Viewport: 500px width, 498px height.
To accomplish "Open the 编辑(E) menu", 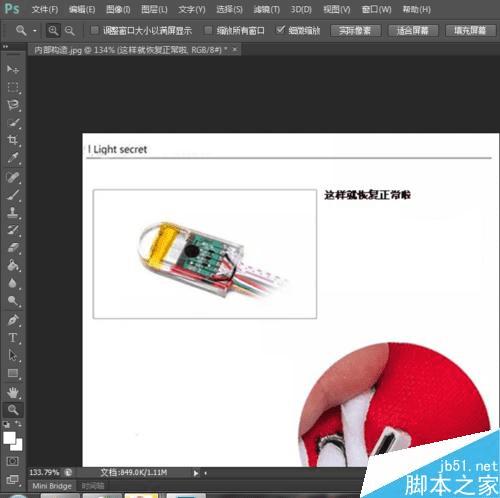I will [82, 9].
